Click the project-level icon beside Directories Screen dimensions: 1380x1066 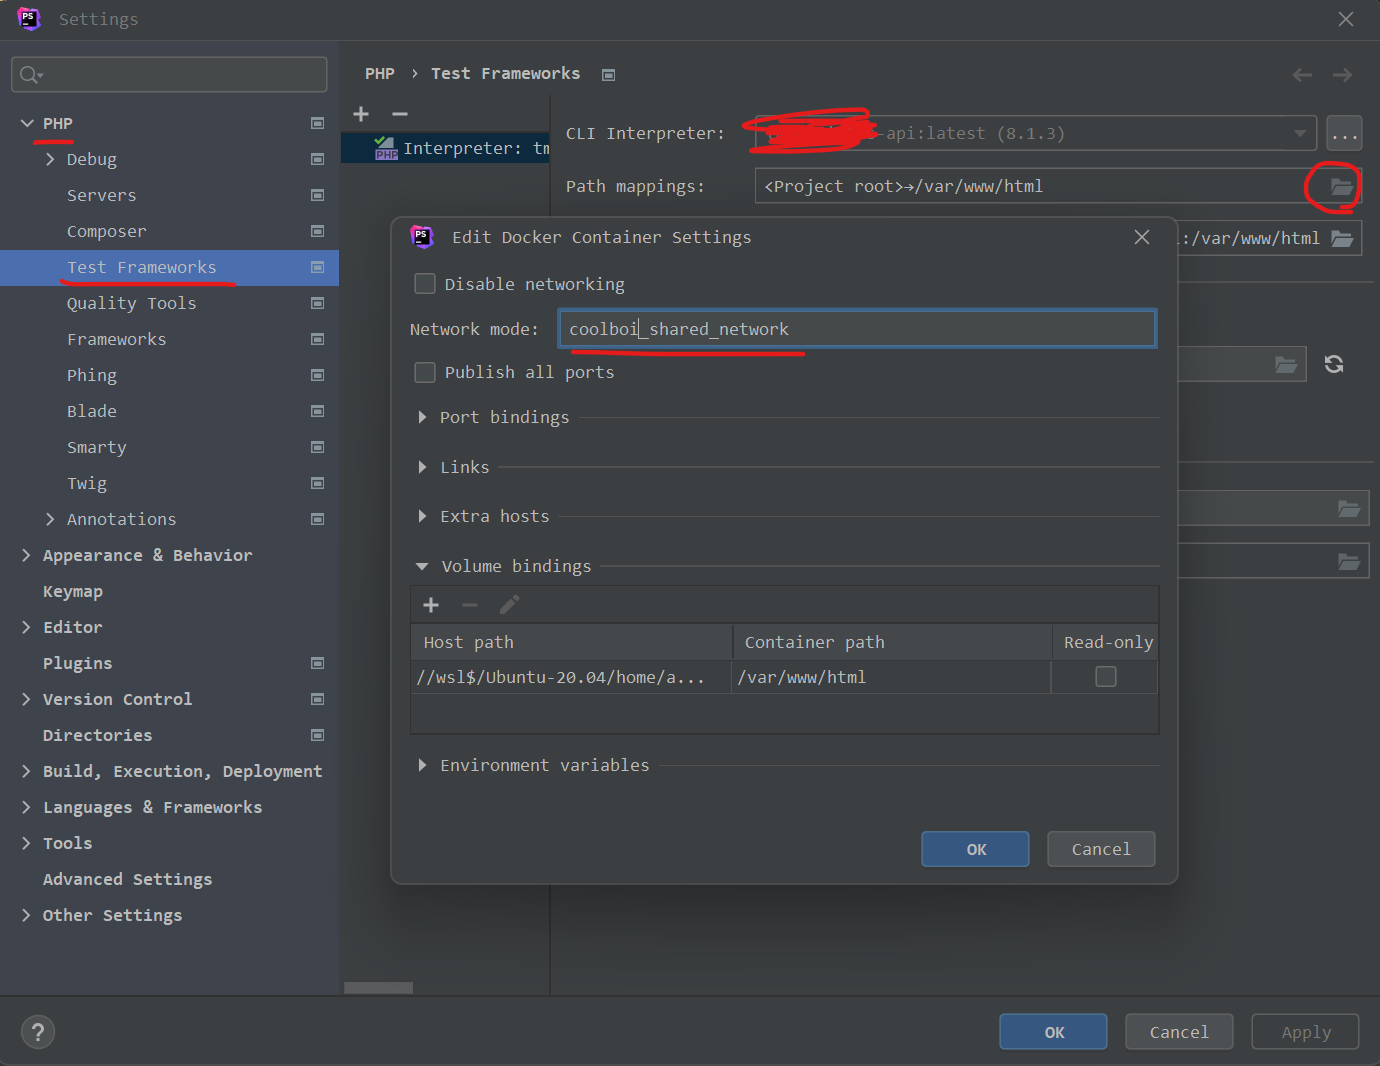pyautogui.click(x=317, y=735)
